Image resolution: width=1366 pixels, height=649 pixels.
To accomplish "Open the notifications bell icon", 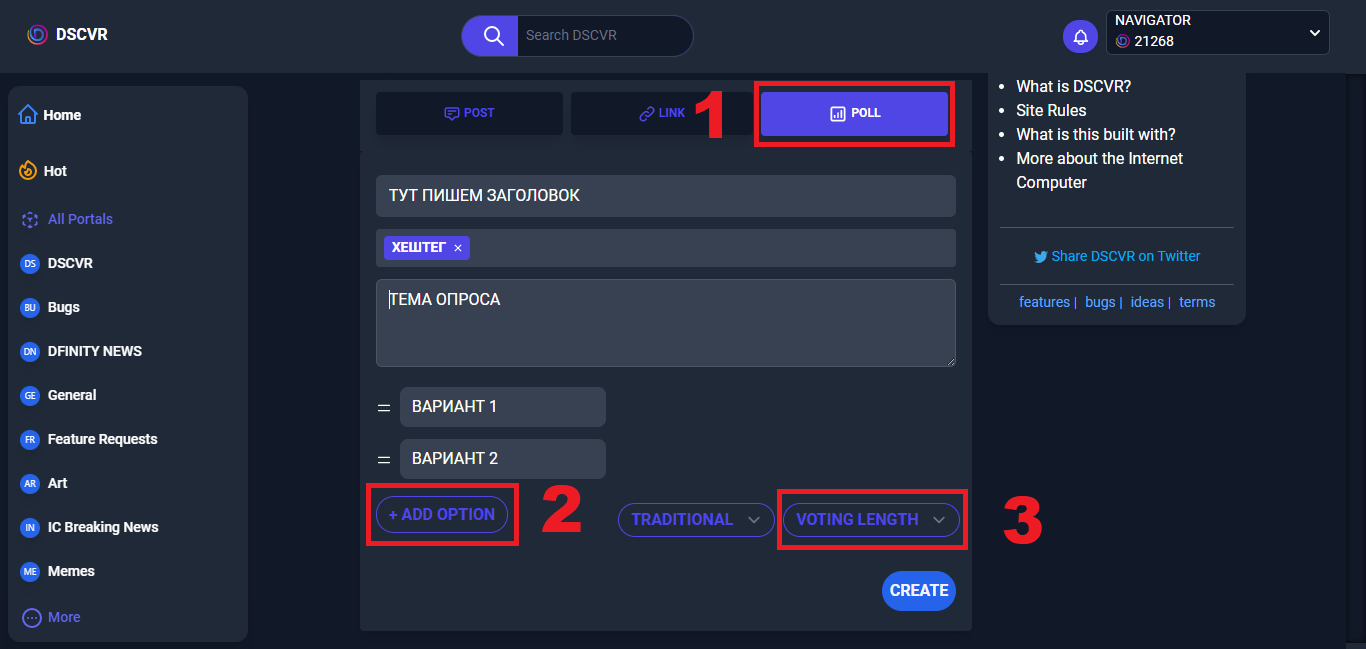I will click(x=1080, y=37).
